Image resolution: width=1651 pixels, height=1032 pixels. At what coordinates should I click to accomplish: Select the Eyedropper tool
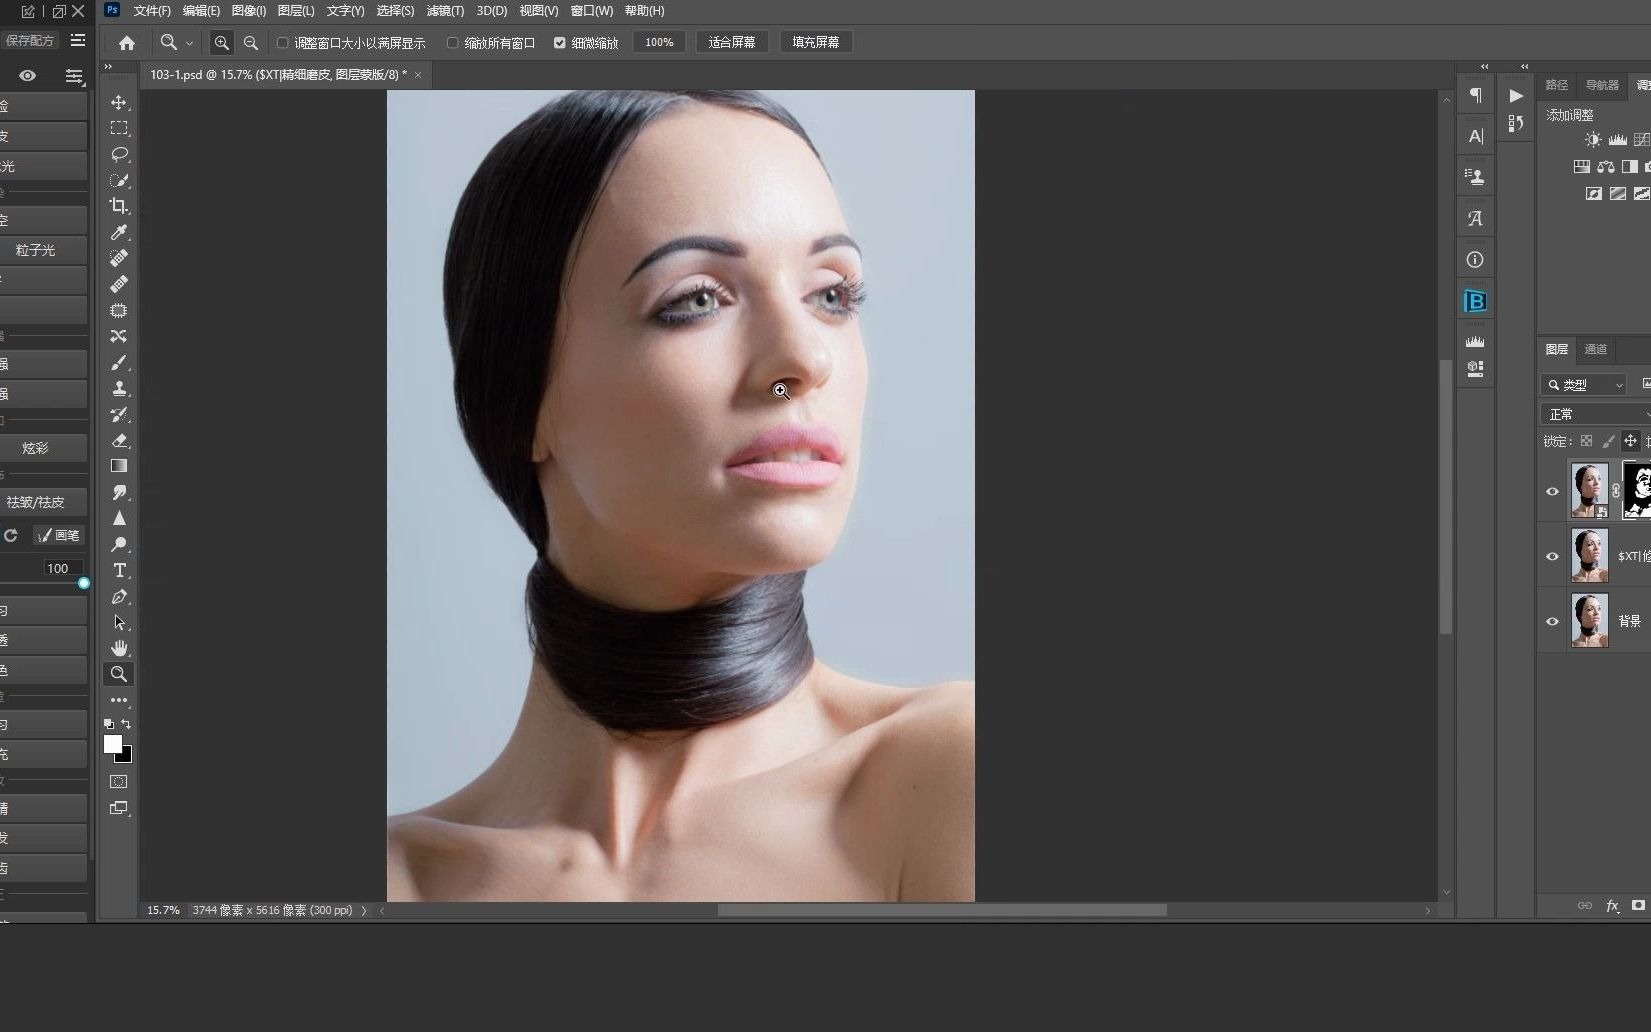pyautogui.click(x=119, y=232)
